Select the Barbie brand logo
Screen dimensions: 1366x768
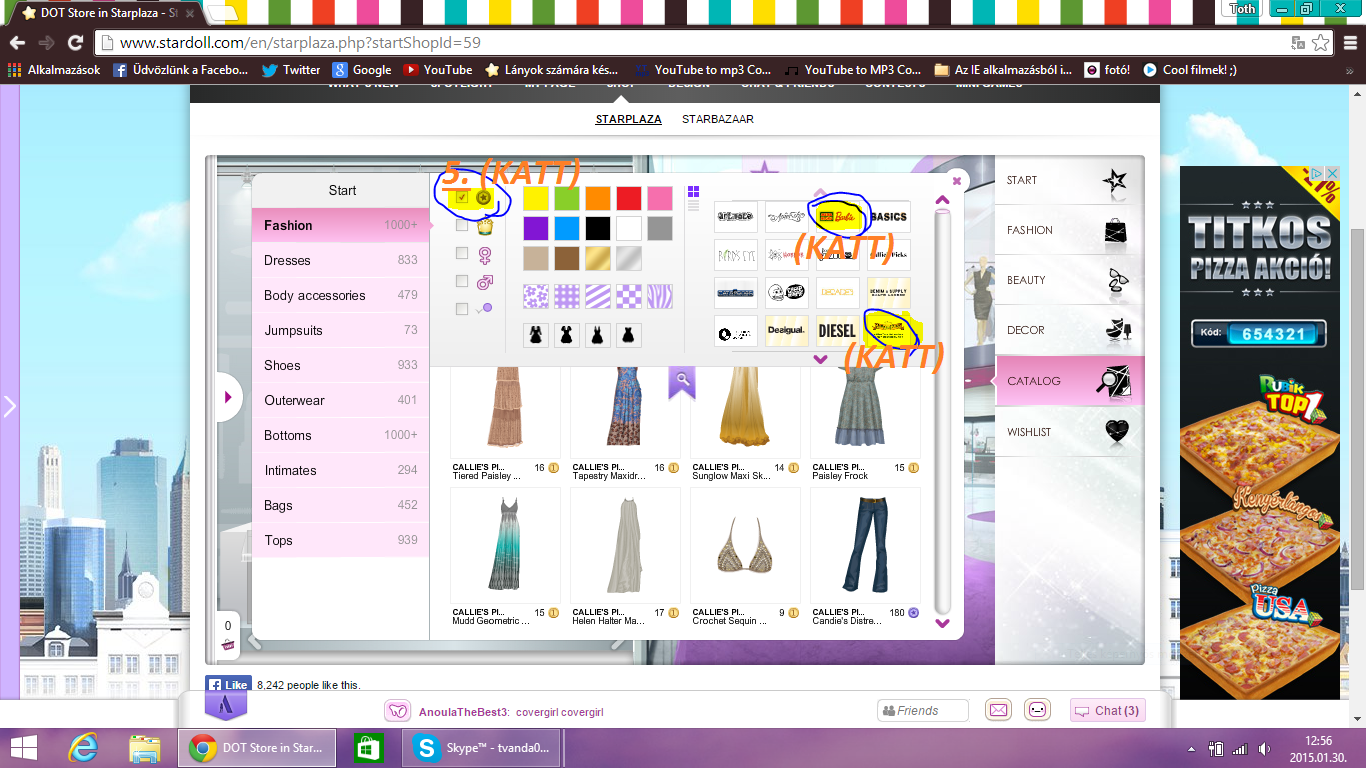[x=837, y=216]
